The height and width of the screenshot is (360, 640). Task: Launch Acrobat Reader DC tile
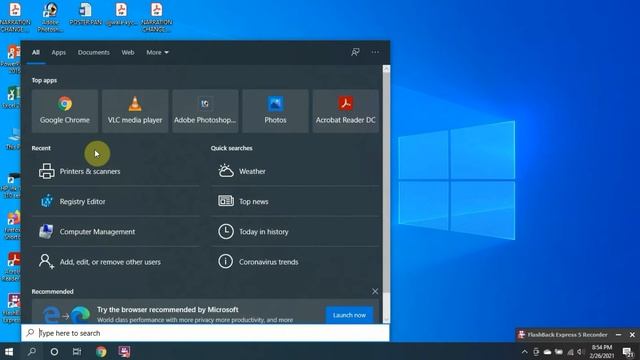(346, 111)
